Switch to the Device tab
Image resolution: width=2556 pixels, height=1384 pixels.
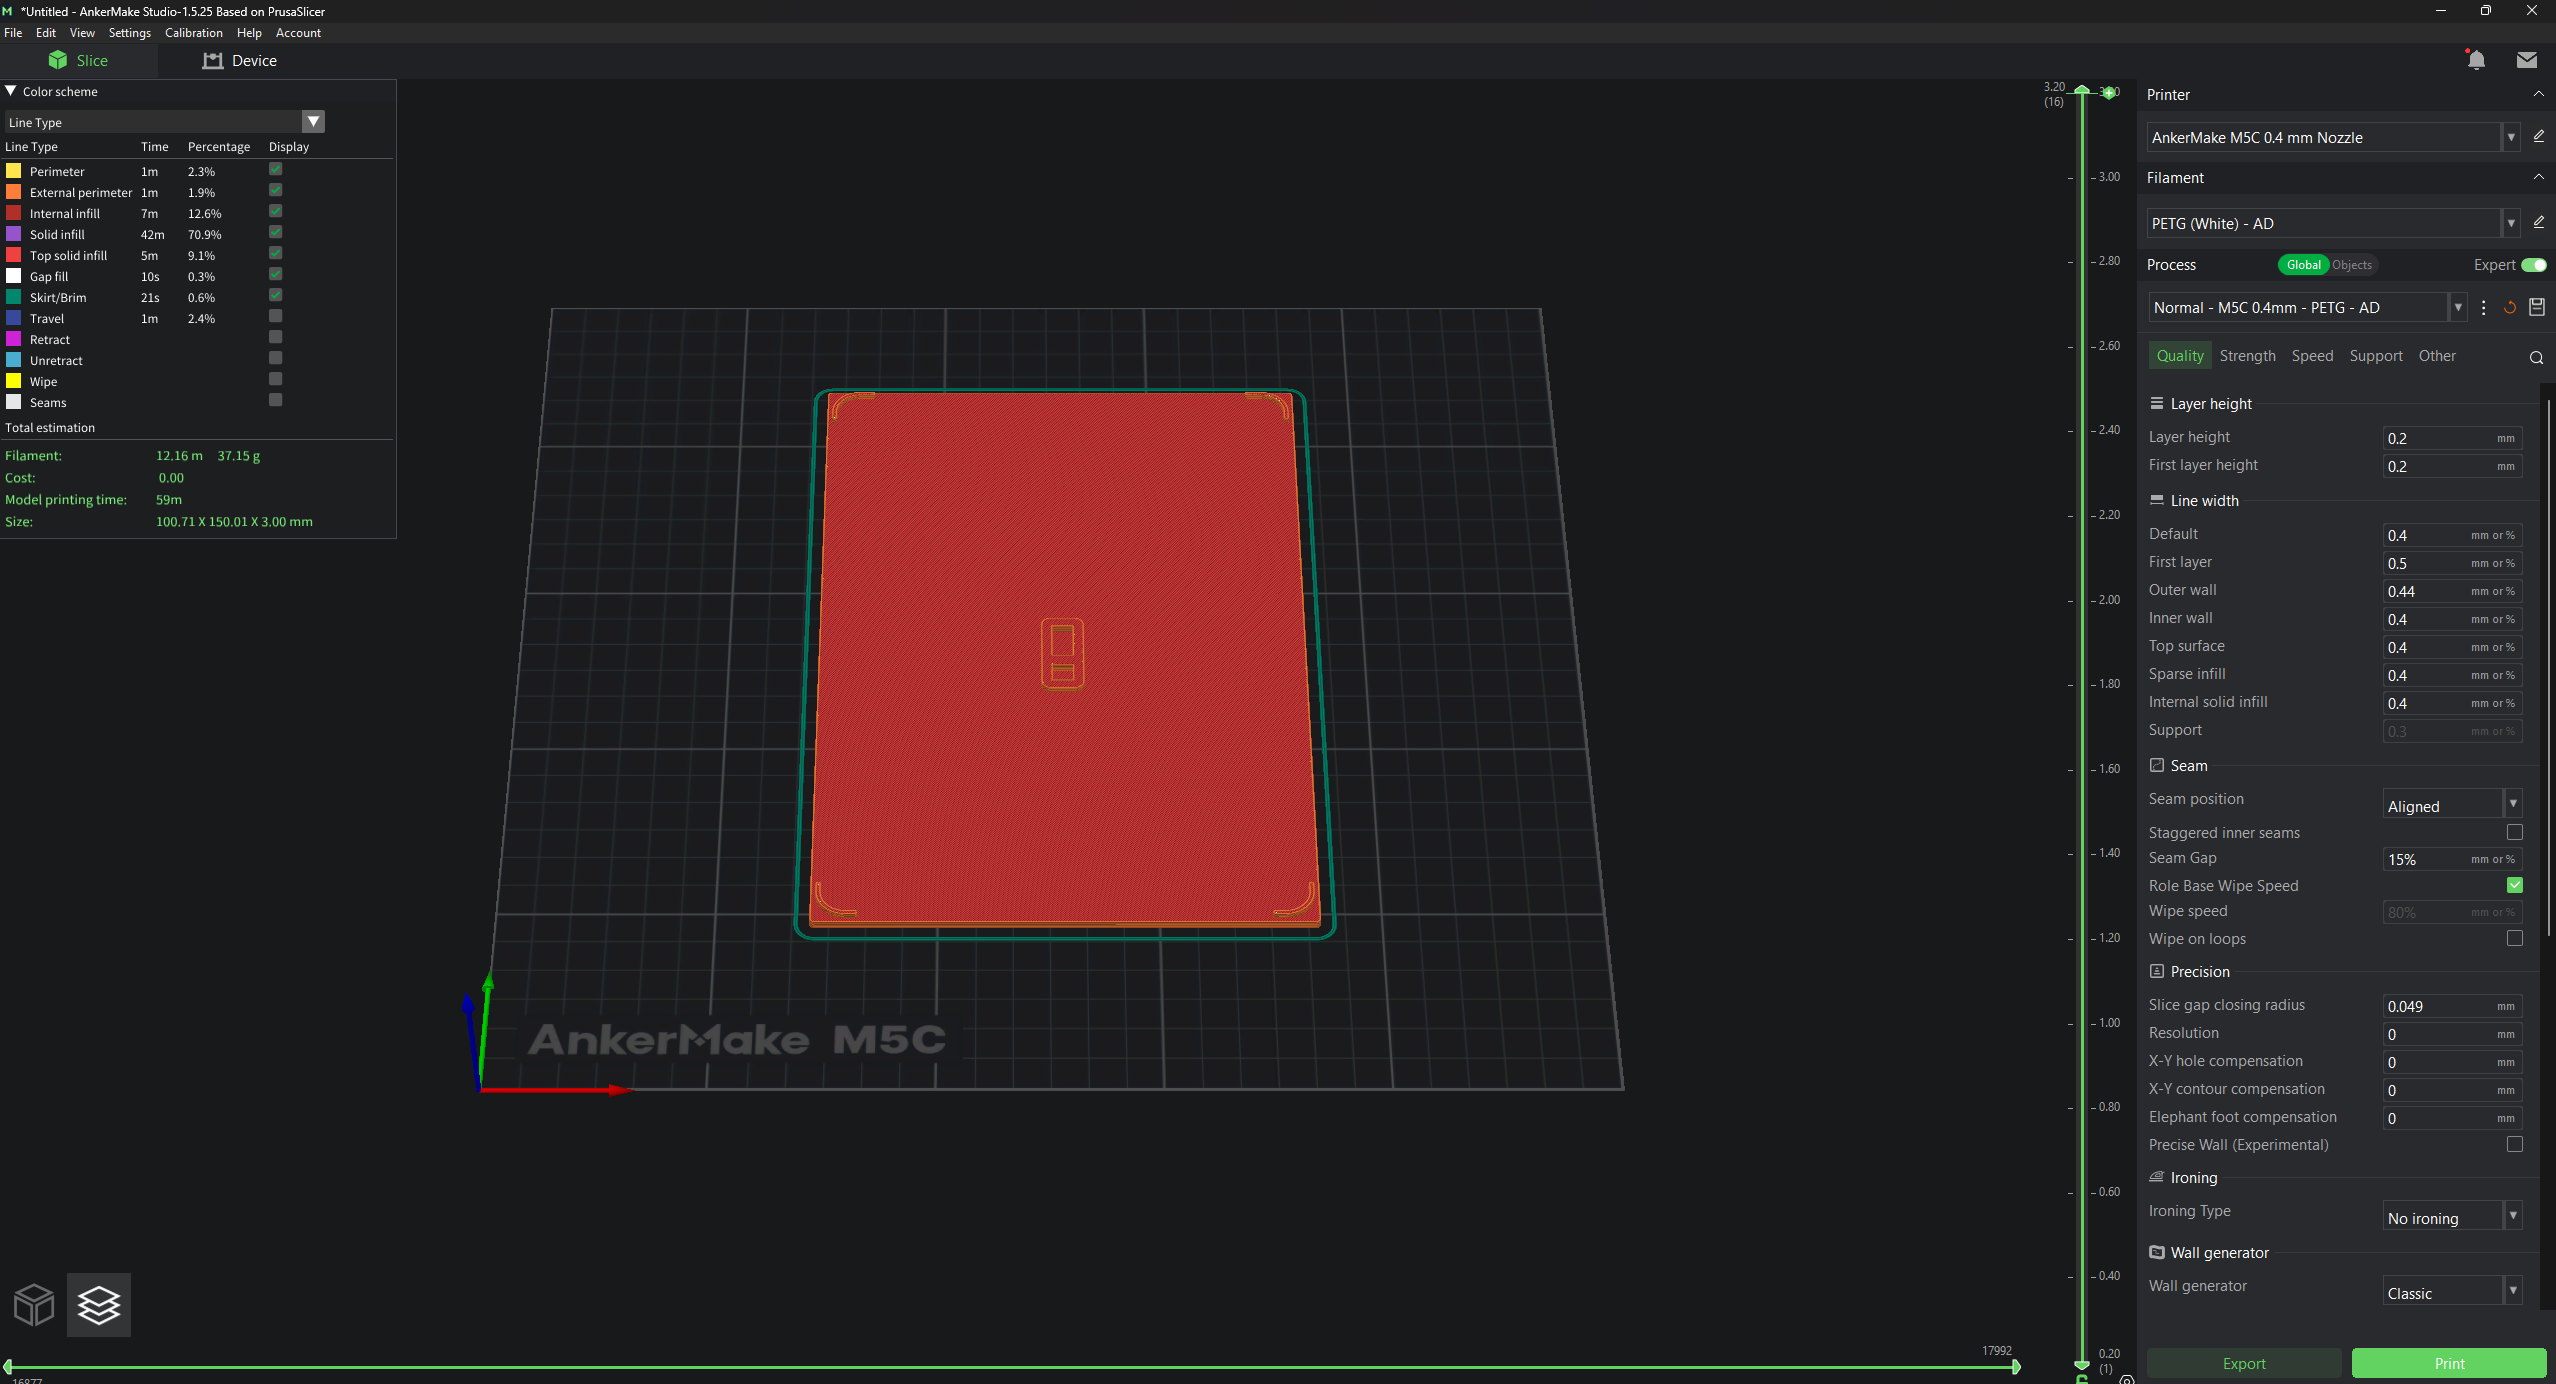240,61
